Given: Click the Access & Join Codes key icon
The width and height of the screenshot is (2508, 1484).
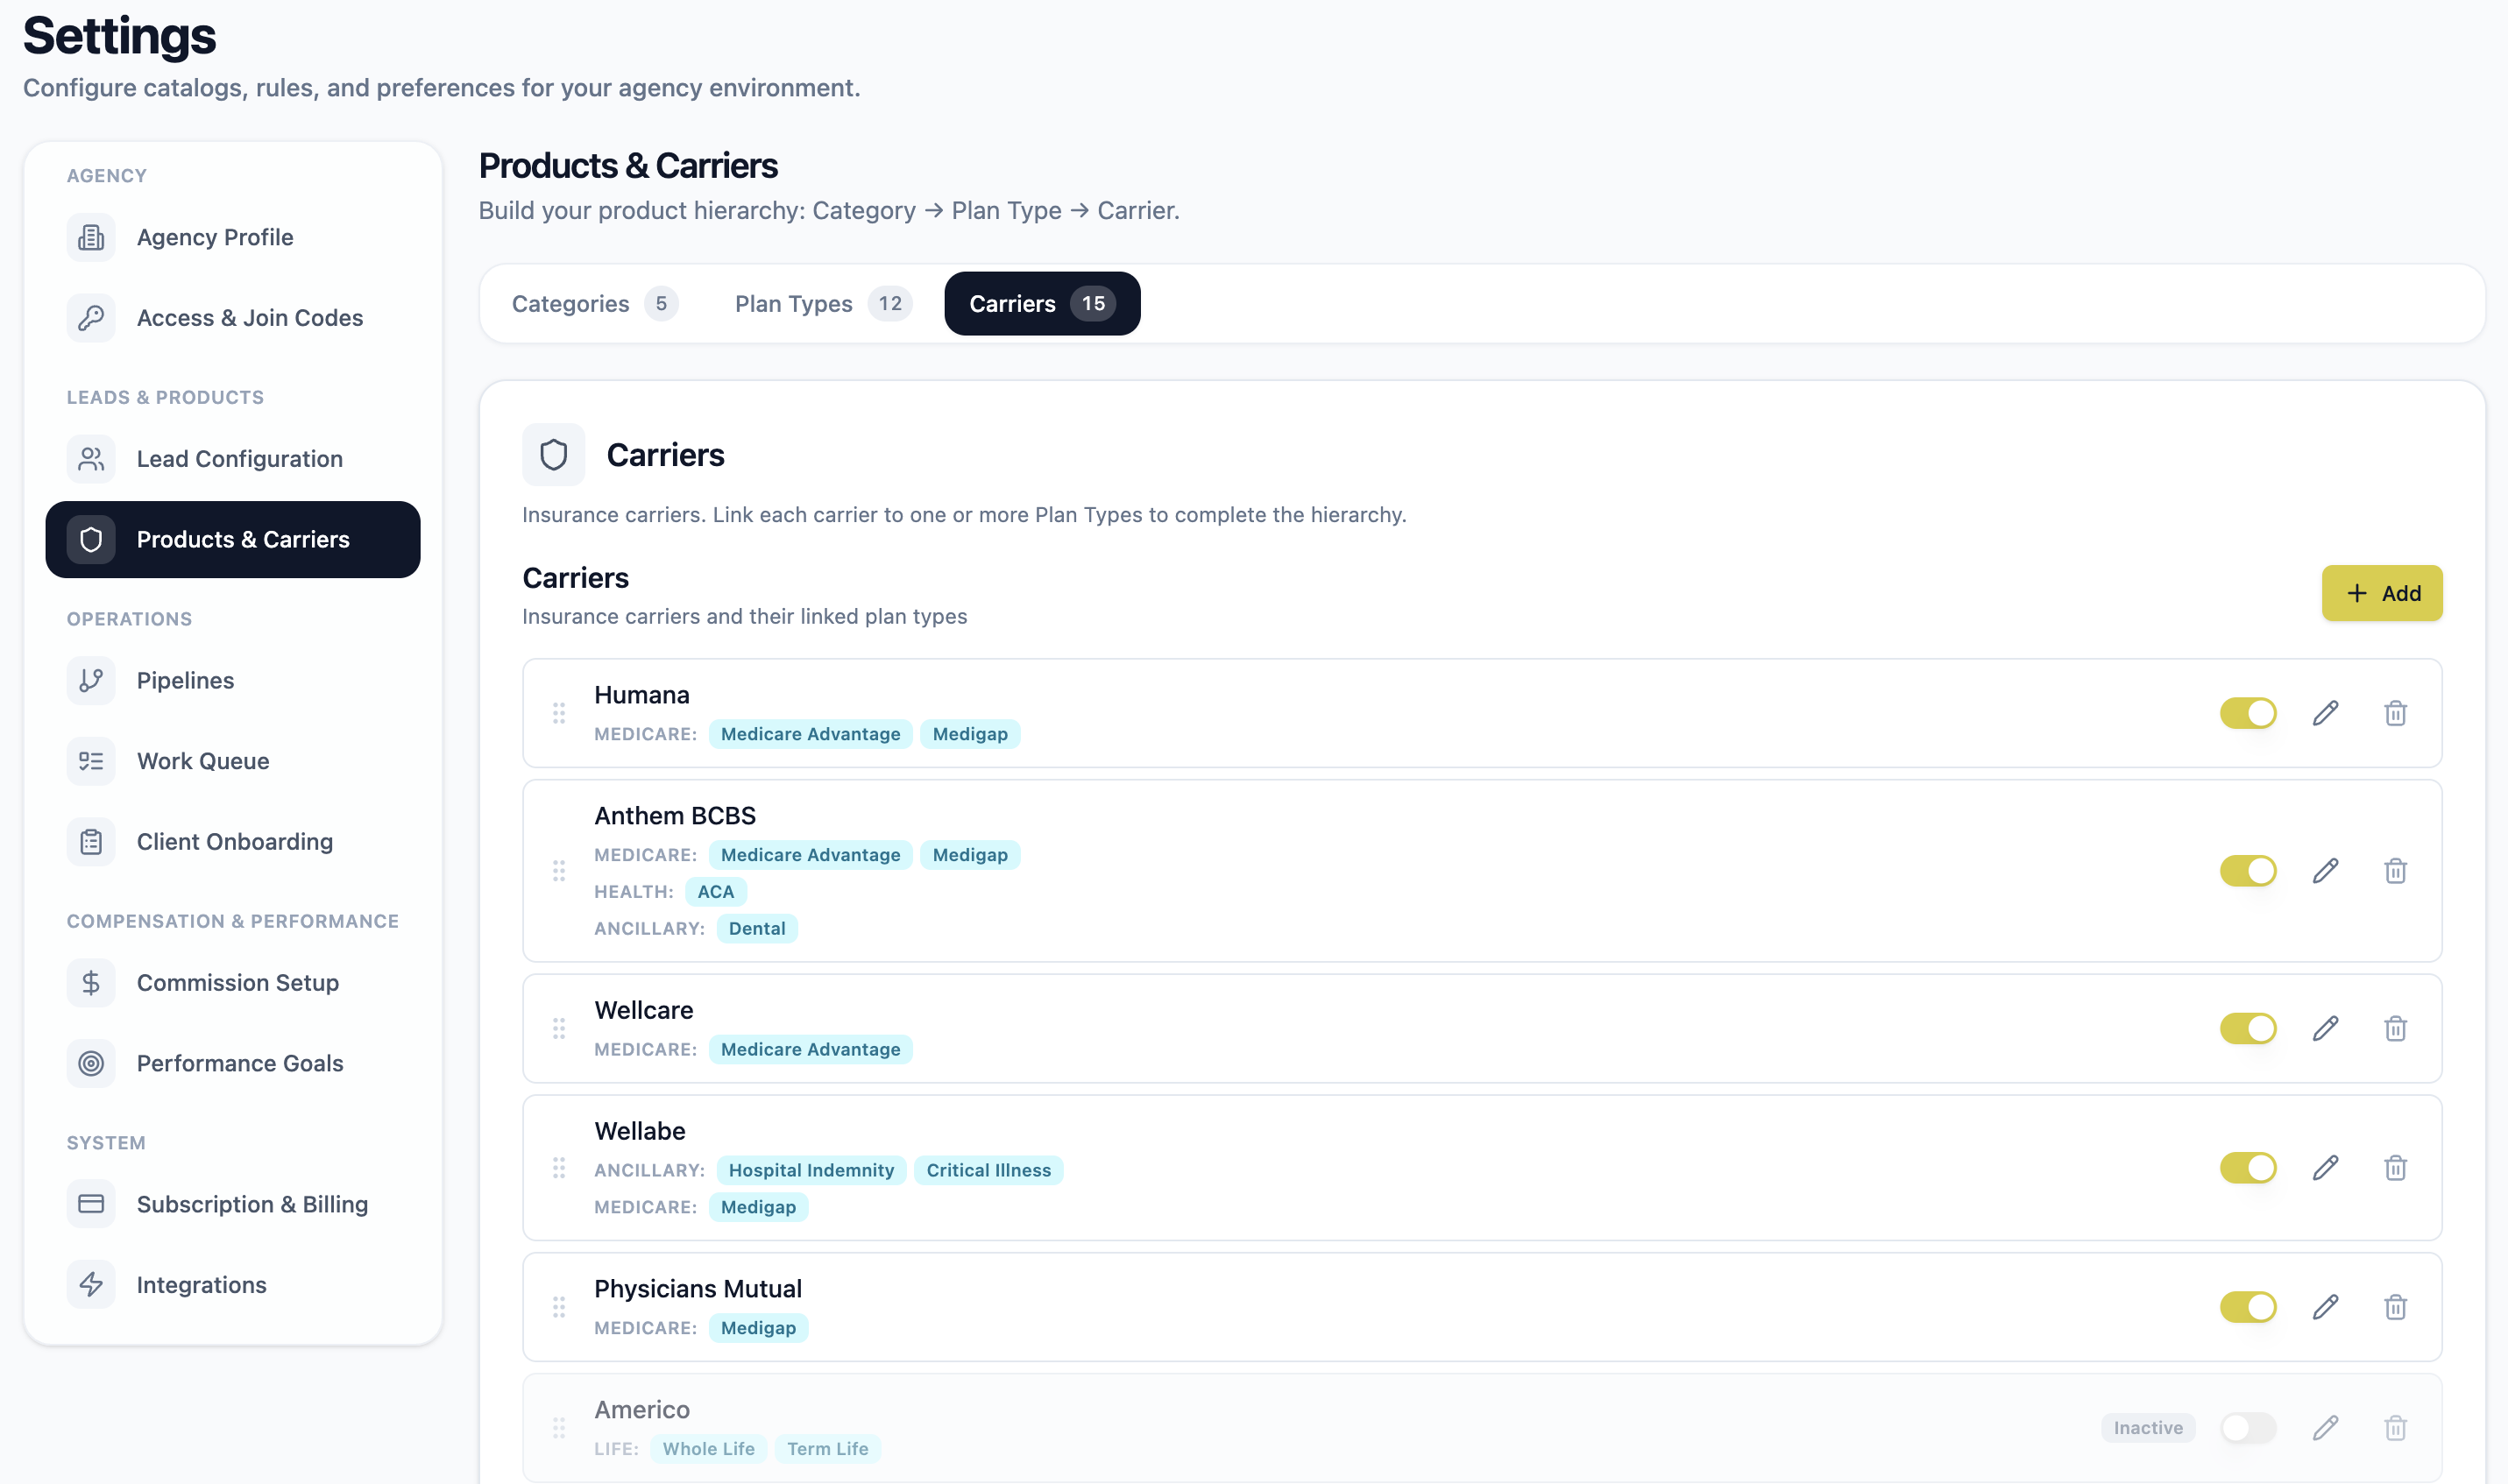Looking at the screenshot, I should click(x=91, y=318).
